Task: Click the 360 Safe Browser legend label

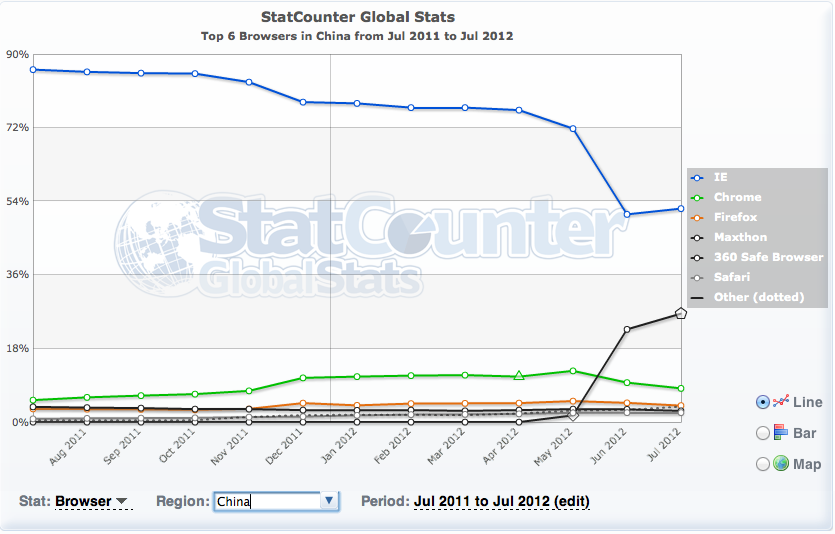Action: click(x=755, y=258)
